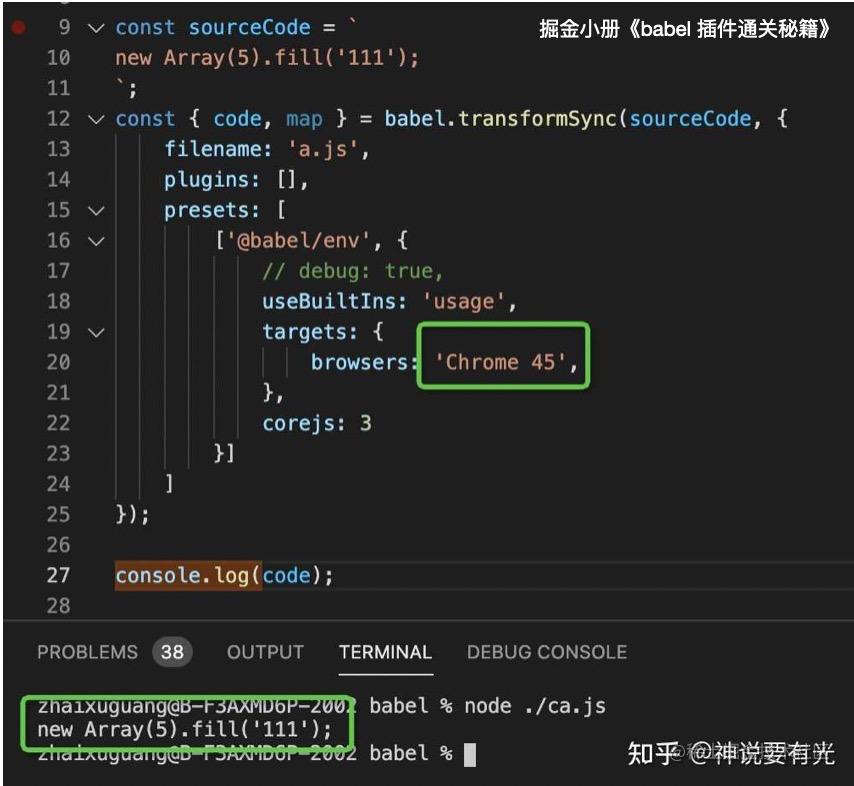This screenshot has width=854, height=786.
Task: Collapse the fold chevron on line 12
Action: point(96,119)
